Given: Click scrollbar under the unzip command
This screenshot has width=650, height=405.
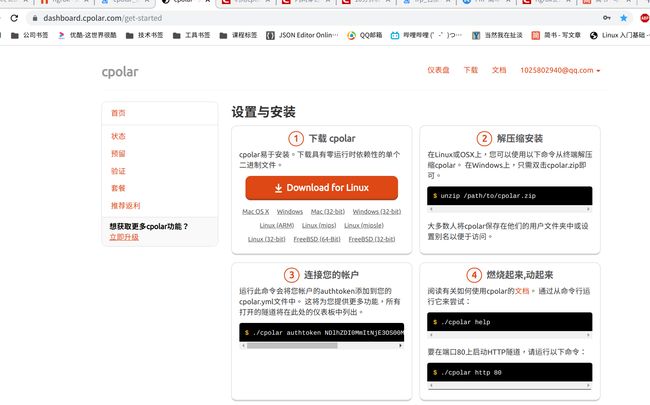Looking at the screenshot, I should (509, 209).
